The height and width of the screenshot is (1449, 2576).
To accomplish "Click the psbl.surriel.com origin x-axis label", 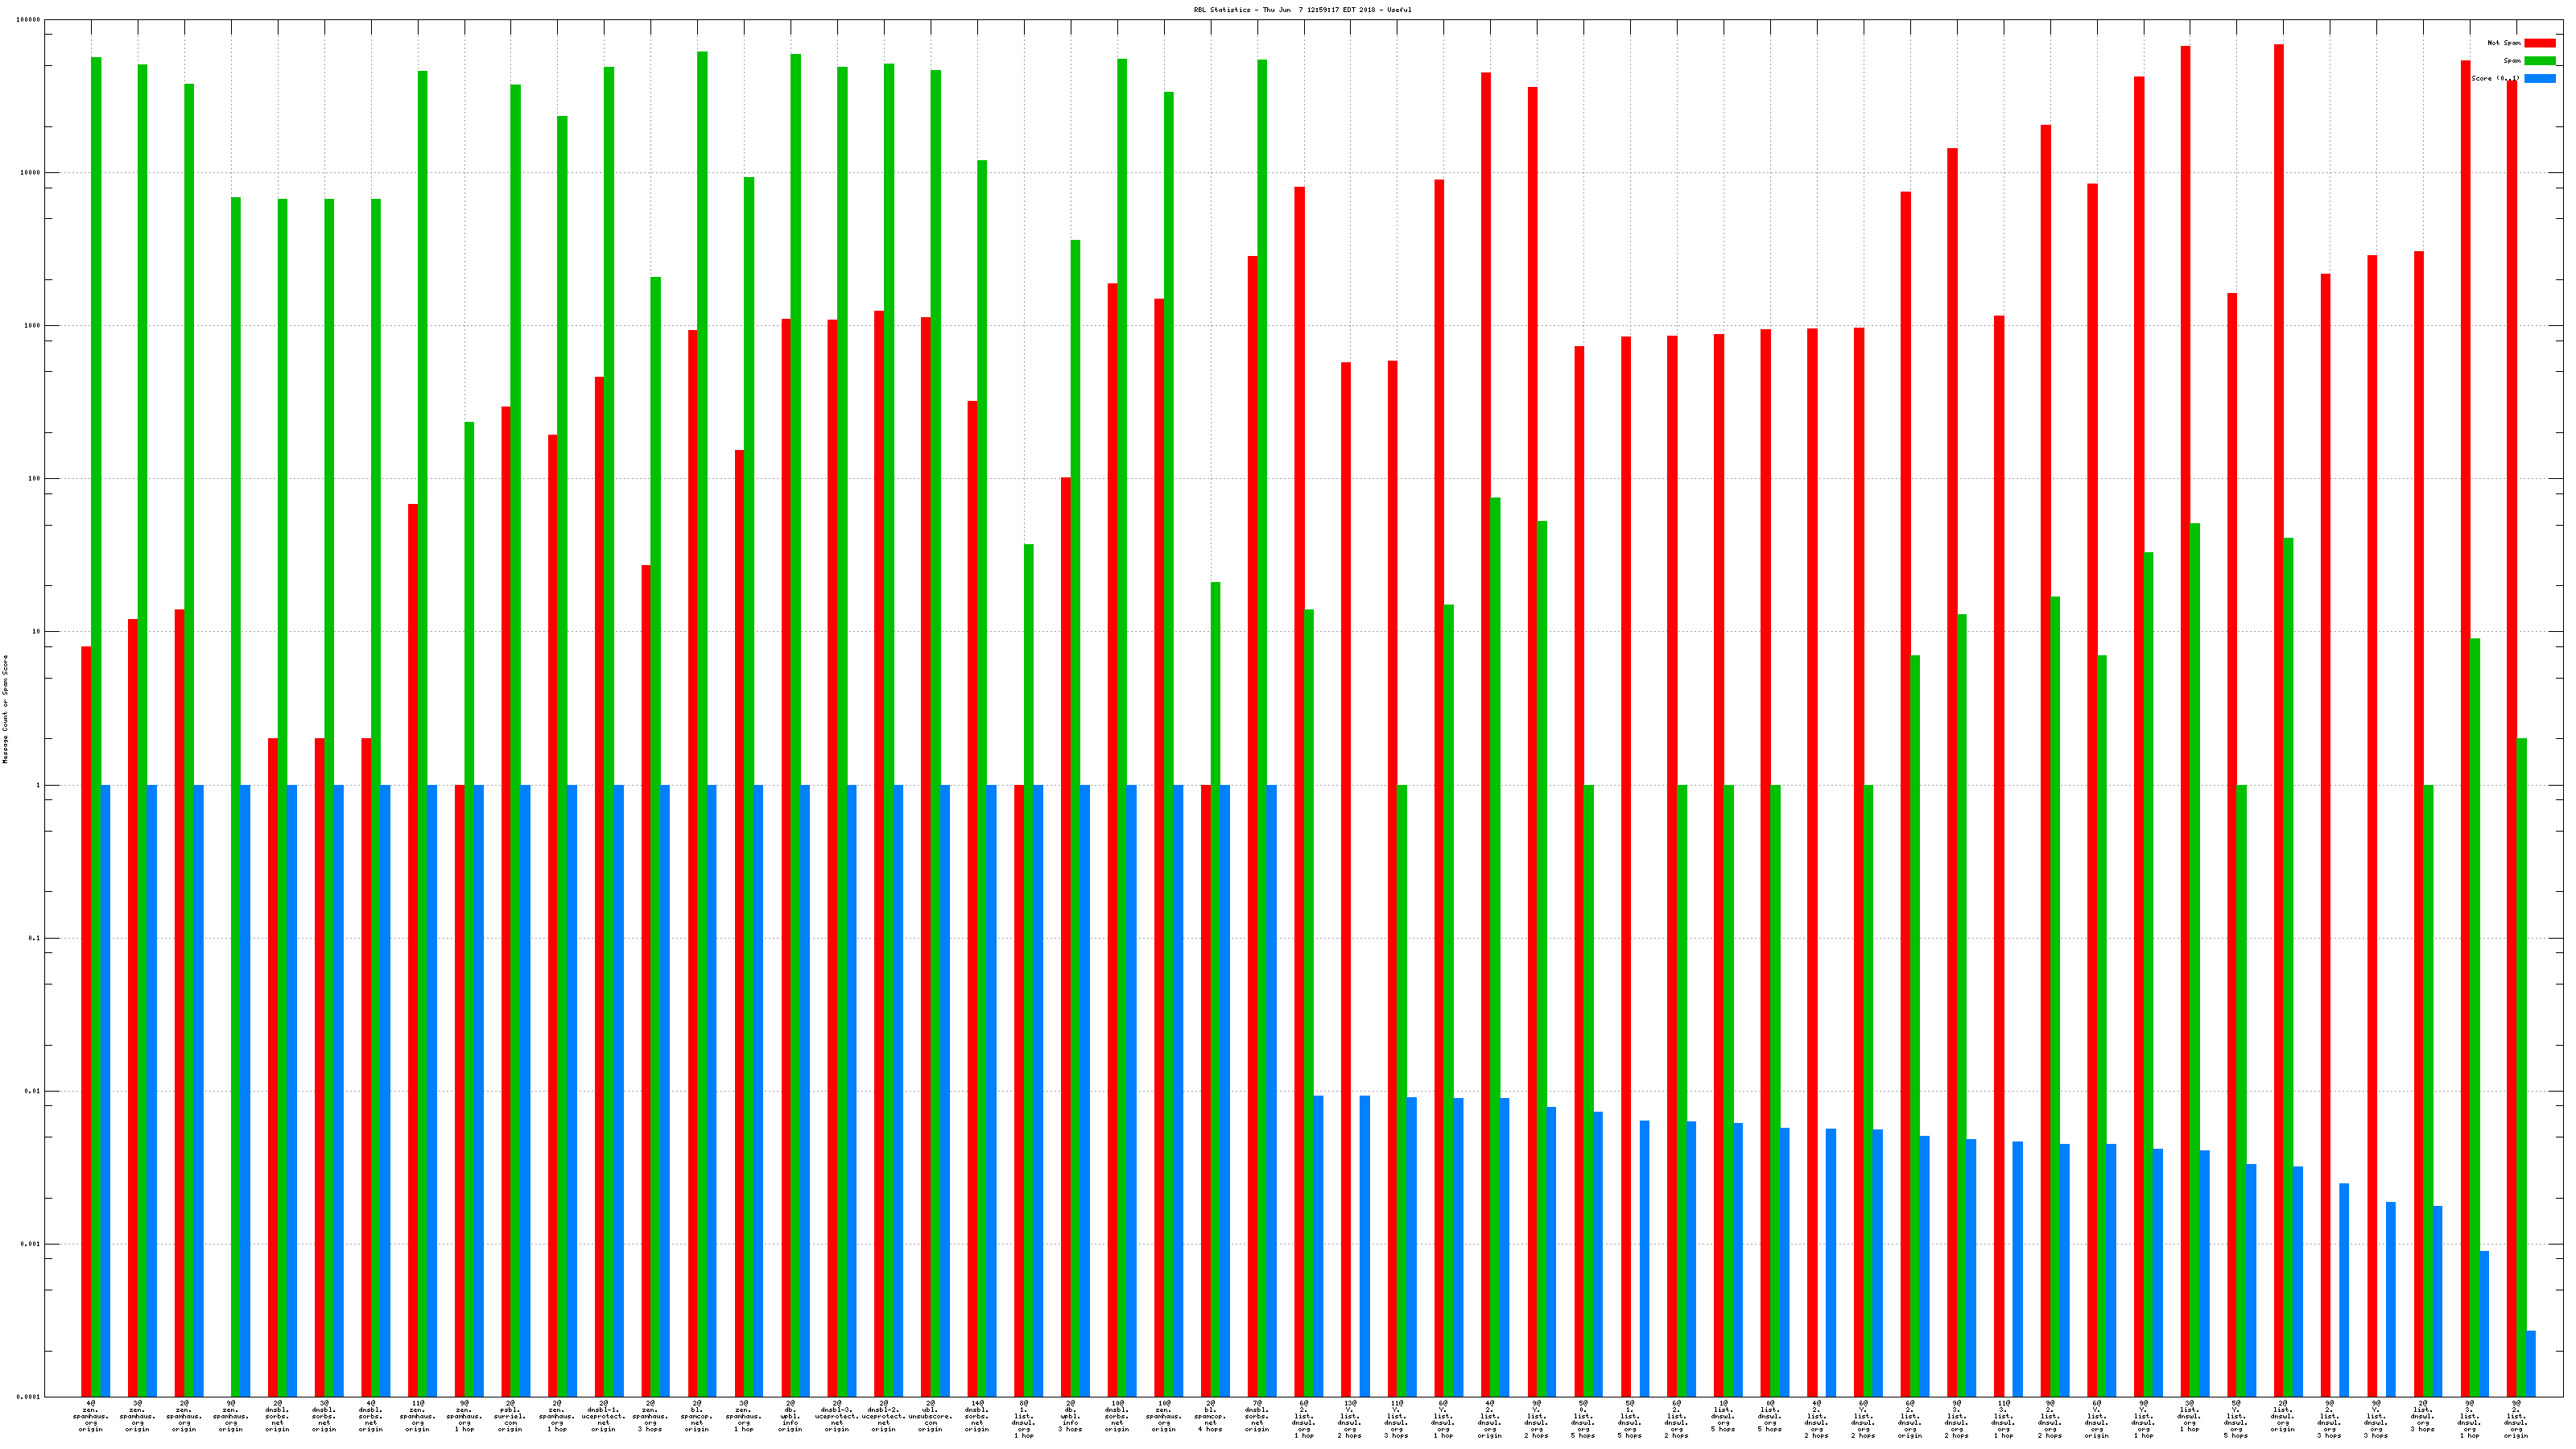I will [x=510, y=1416].
